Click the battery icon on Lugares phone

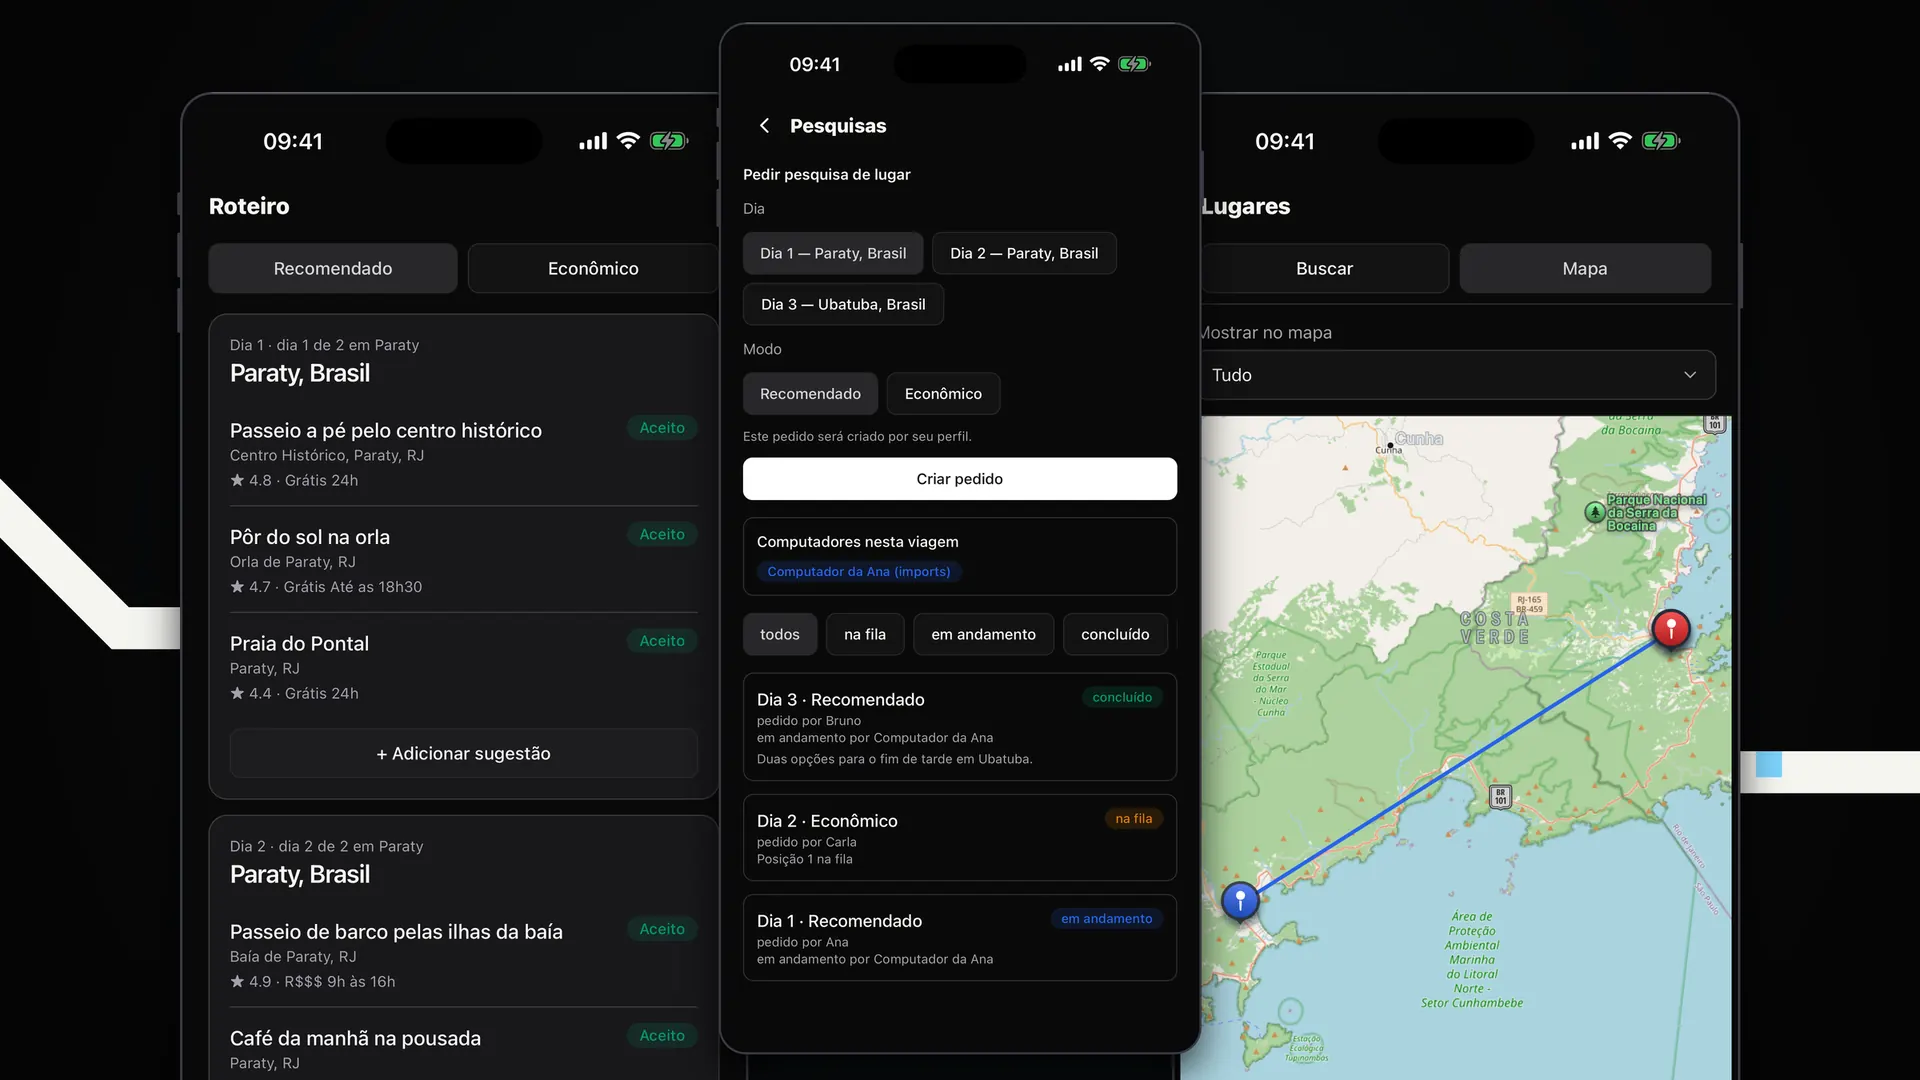tap(1661, 141)
